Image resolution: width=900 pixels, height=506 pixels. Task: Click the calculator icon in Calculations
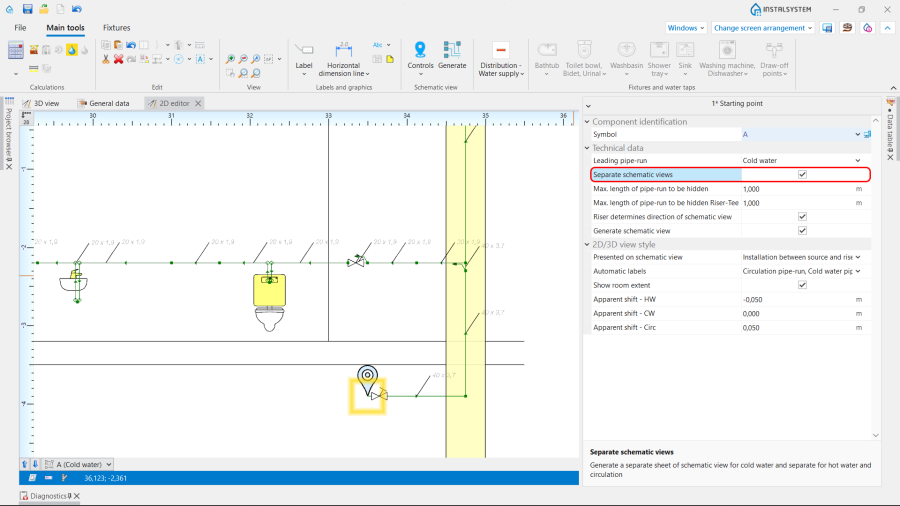tap(15, 50)
